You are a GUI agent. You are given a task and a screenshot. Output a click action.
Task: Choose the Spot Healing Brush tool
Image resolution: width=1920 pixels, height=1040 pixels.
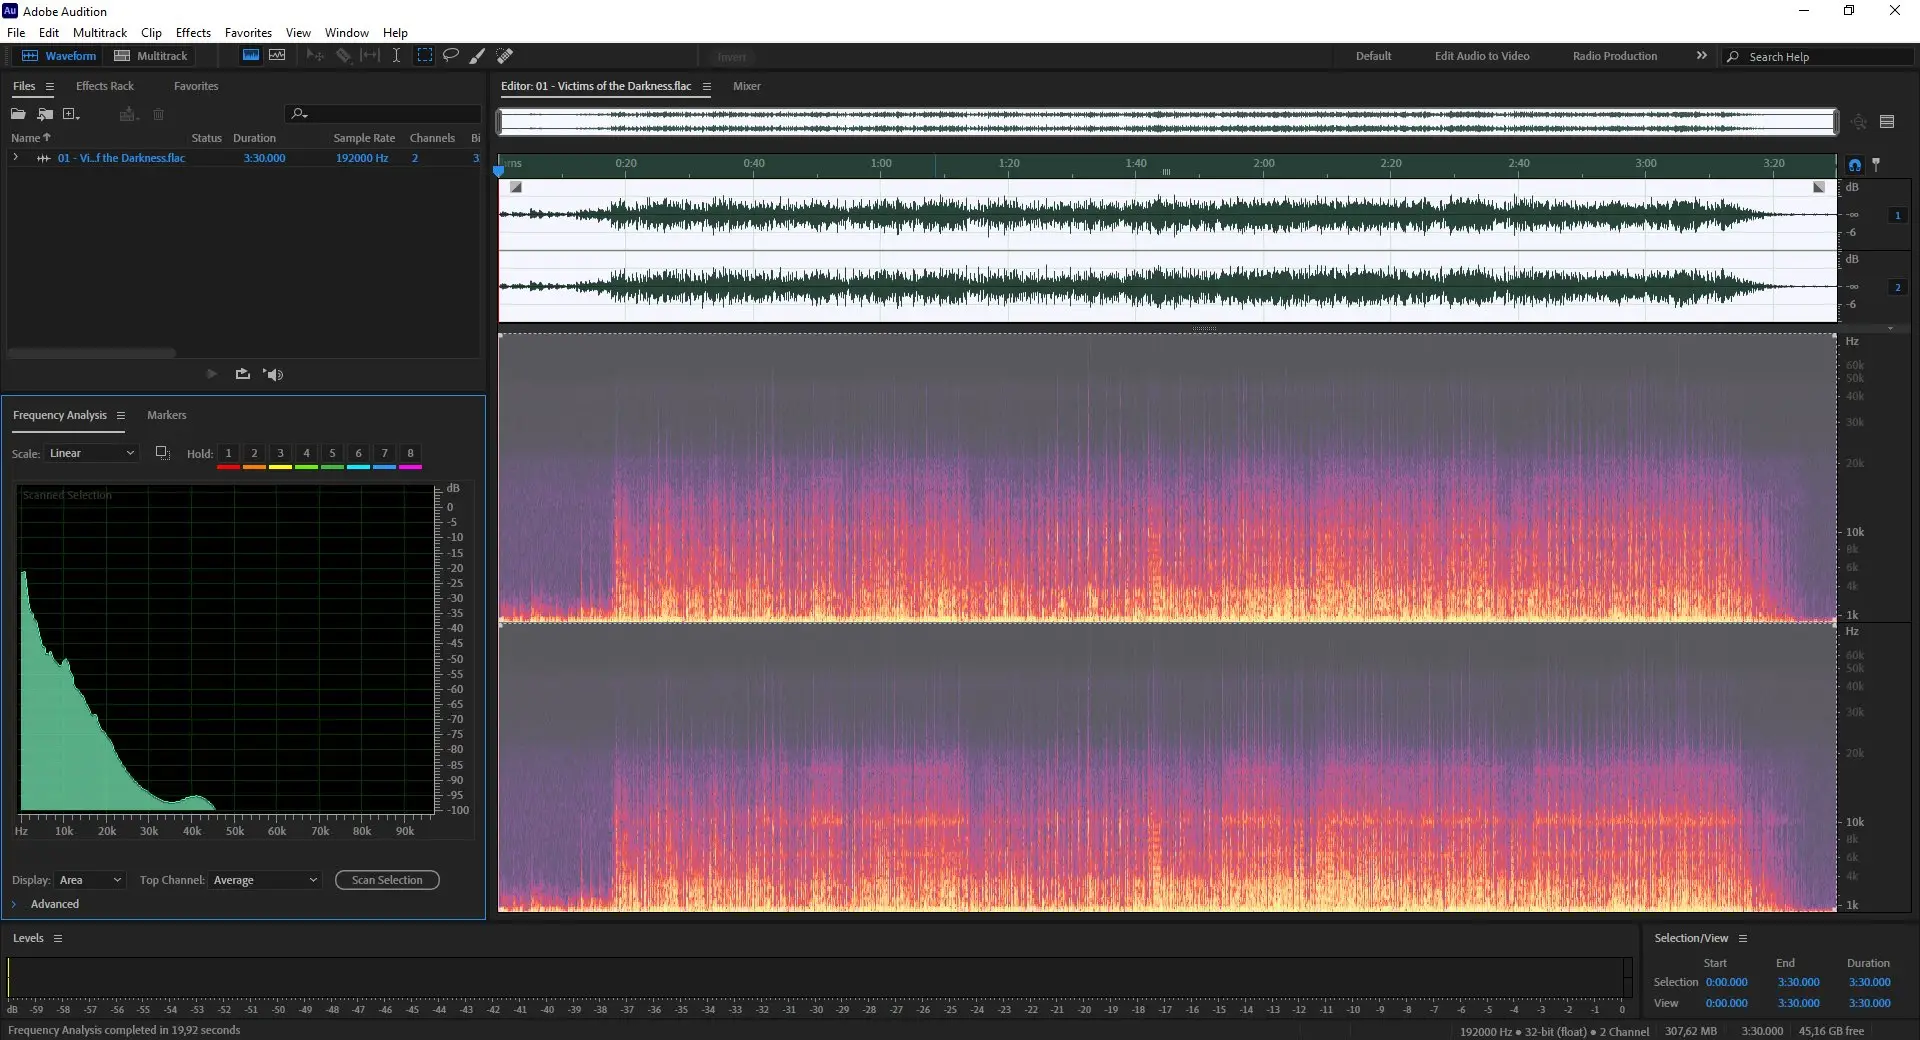(x=505, y=56)
